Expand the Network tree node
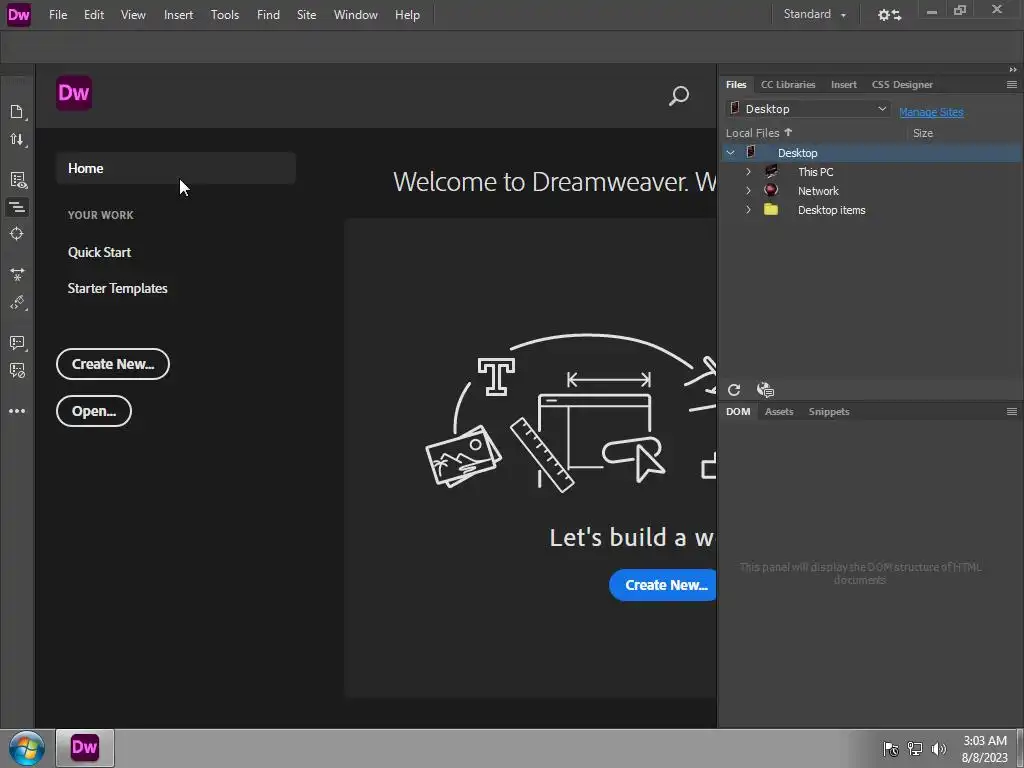1024x768 pixels. pos(748,191)
